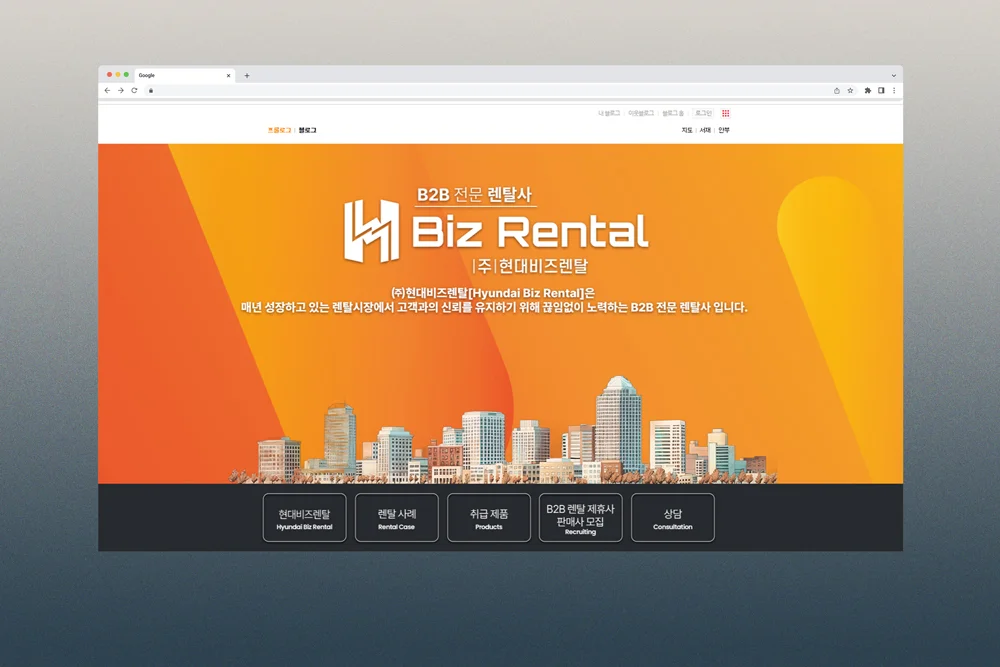Reload the page with the refresh icon

pos(134,91)
